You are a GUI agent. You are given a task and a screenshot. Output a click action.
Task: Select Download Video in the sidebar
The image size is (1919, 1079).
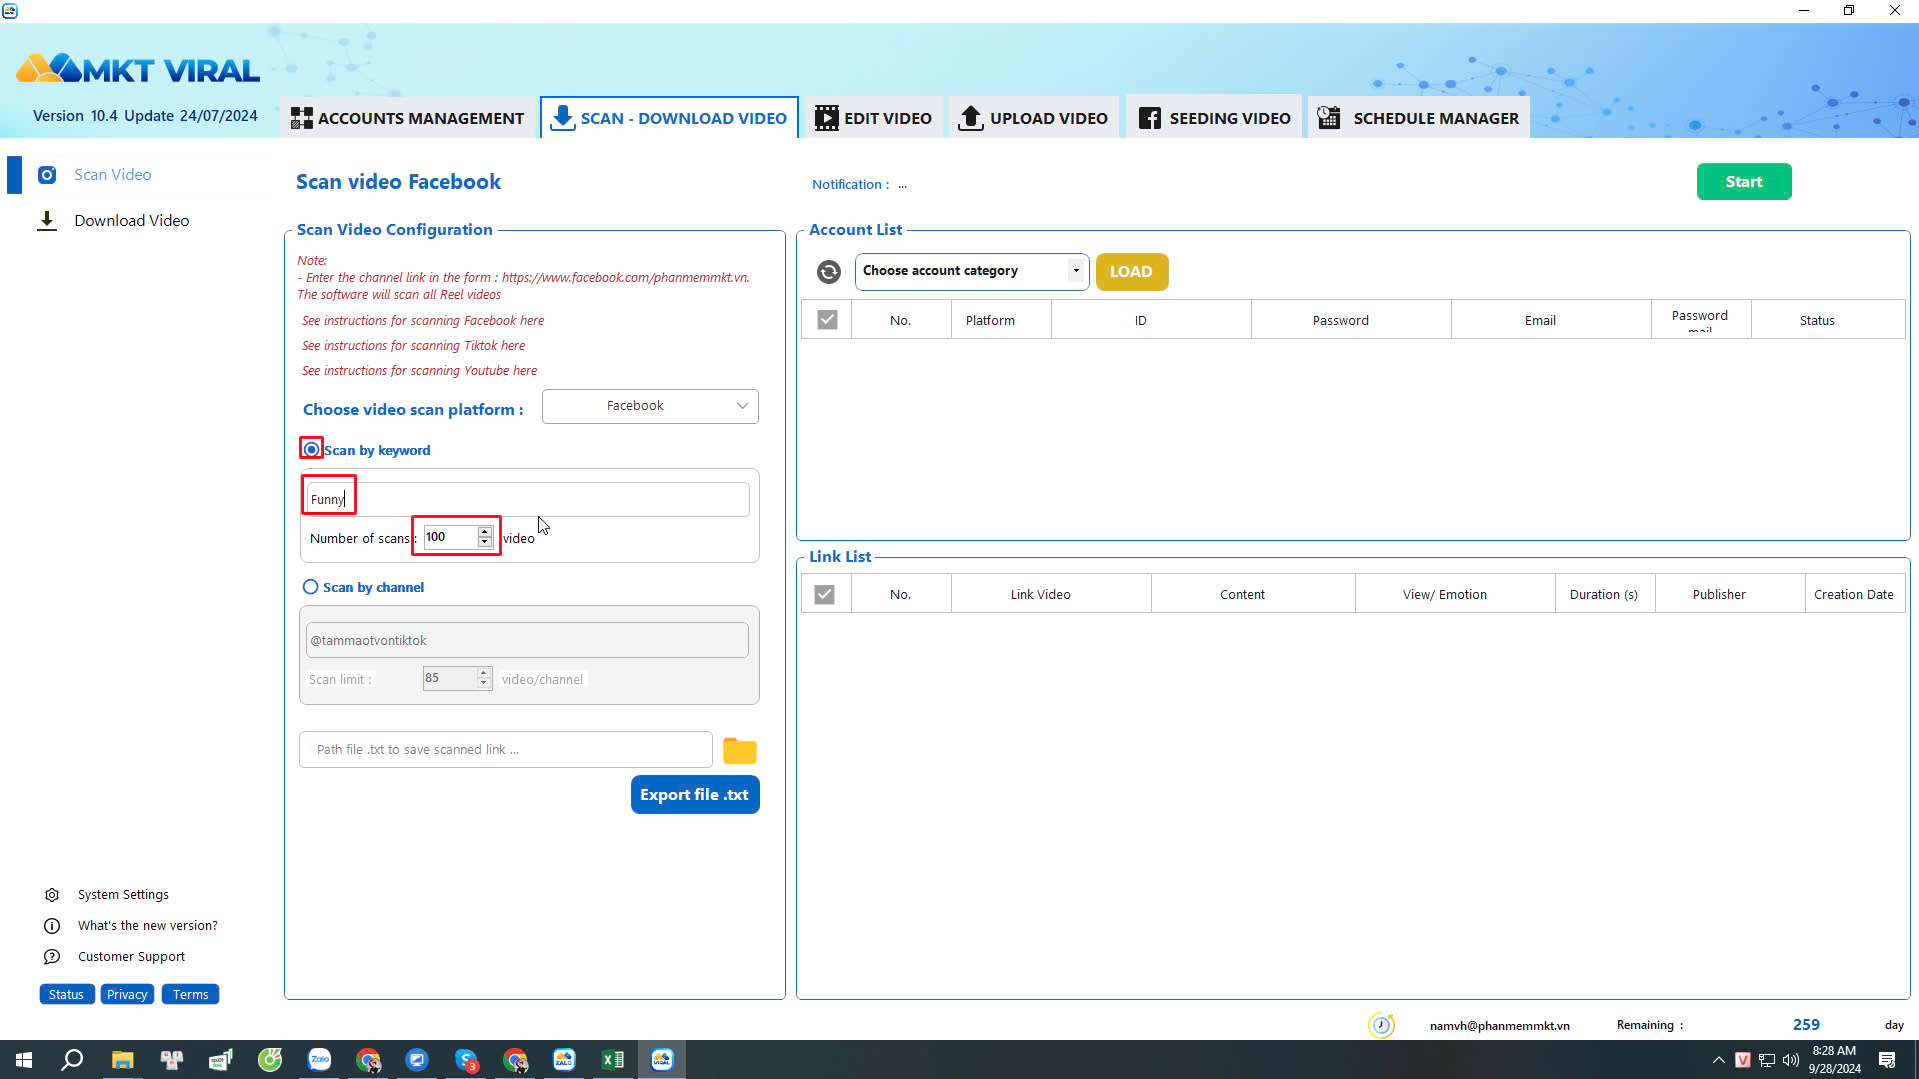click(131, 221)
